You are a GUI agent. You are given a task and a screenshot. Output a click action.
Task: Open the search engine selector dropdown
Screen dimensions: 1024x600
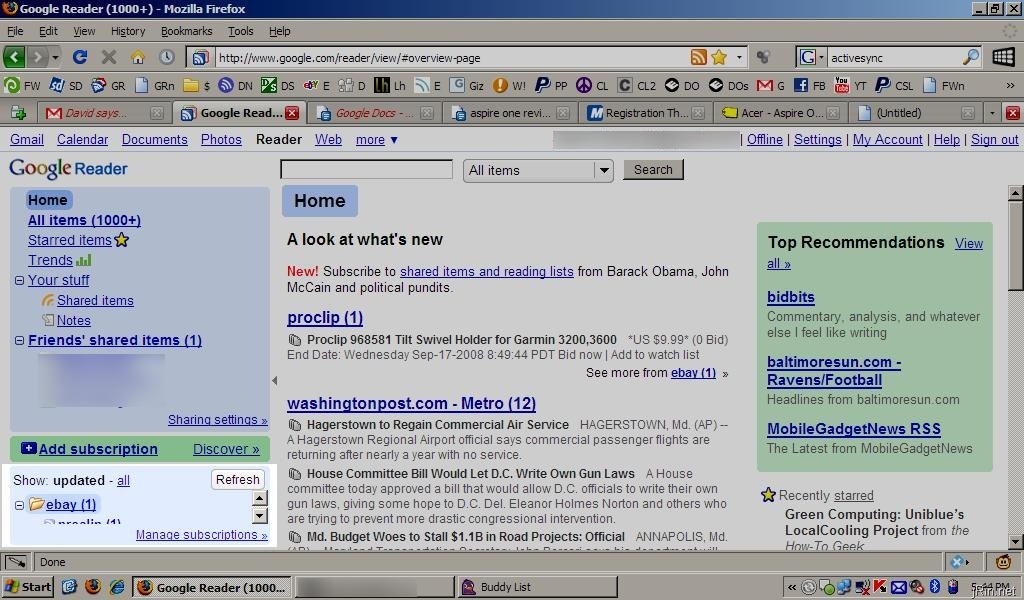coord(810,57)
